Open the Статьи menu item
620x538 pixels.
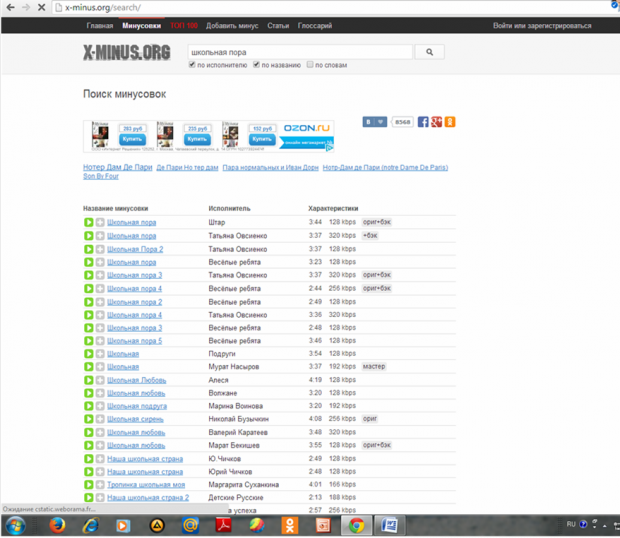tap(278, 26)
